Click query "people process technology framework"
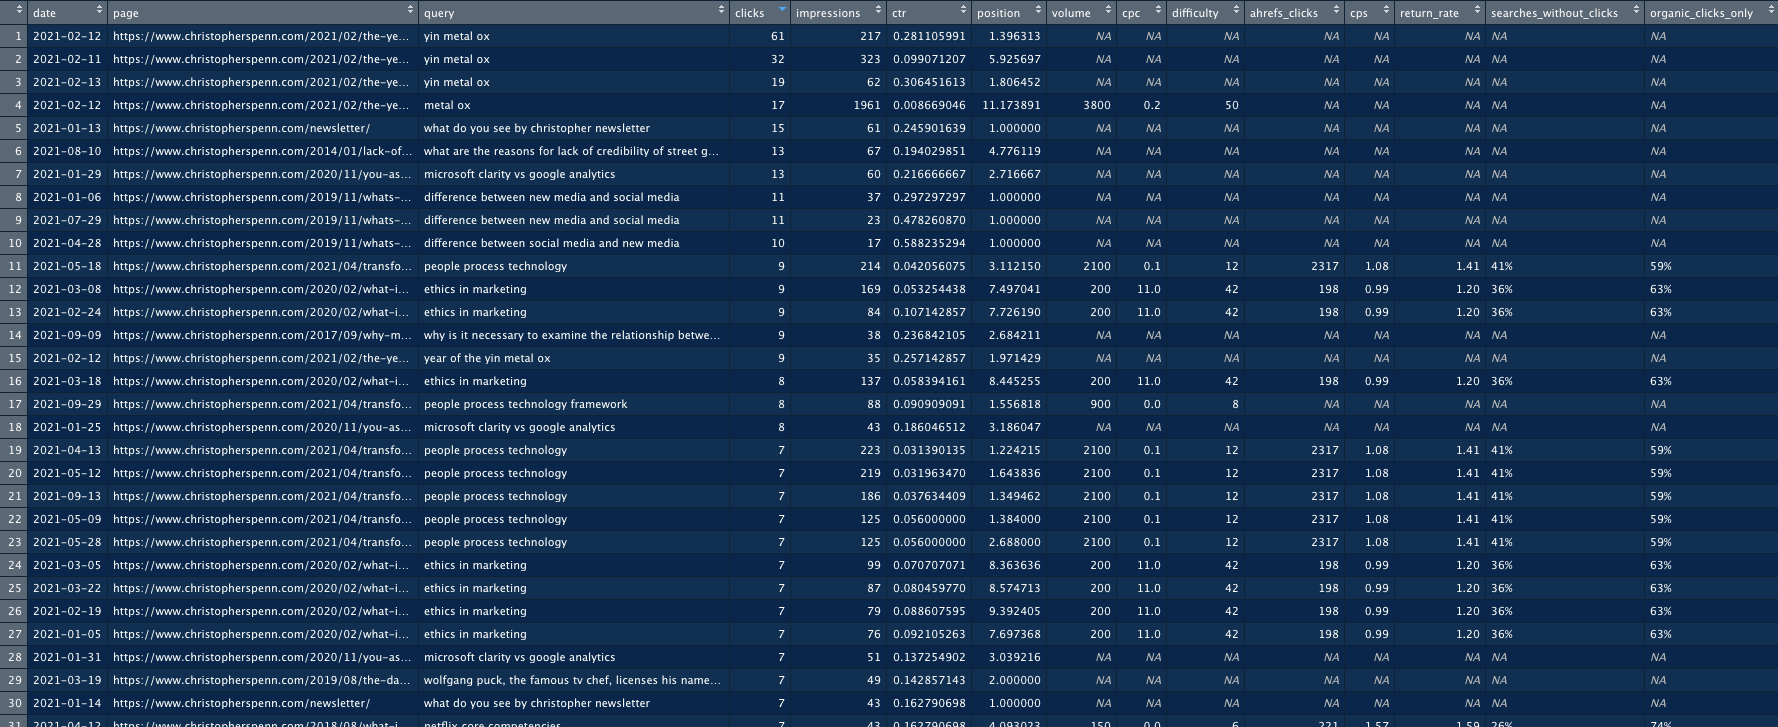 [525, 404]
